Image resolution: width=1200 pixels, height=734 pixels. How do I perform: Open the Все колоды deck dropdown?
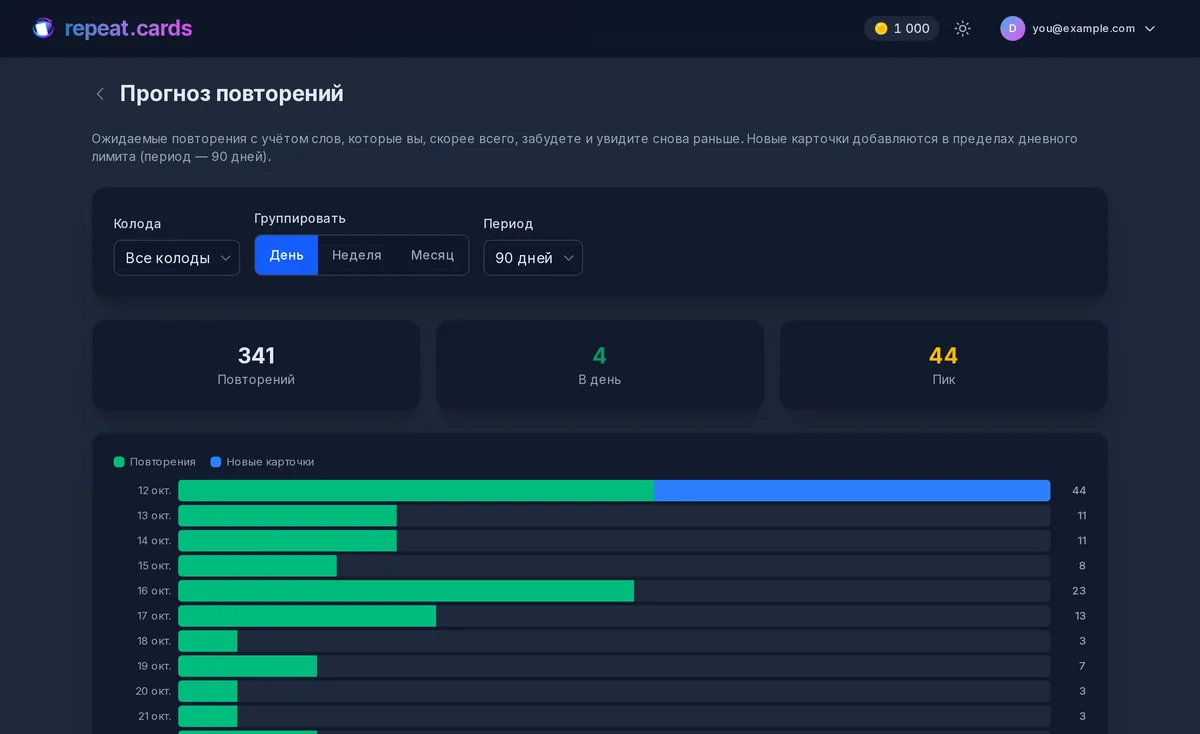click(x=177, y=258)
